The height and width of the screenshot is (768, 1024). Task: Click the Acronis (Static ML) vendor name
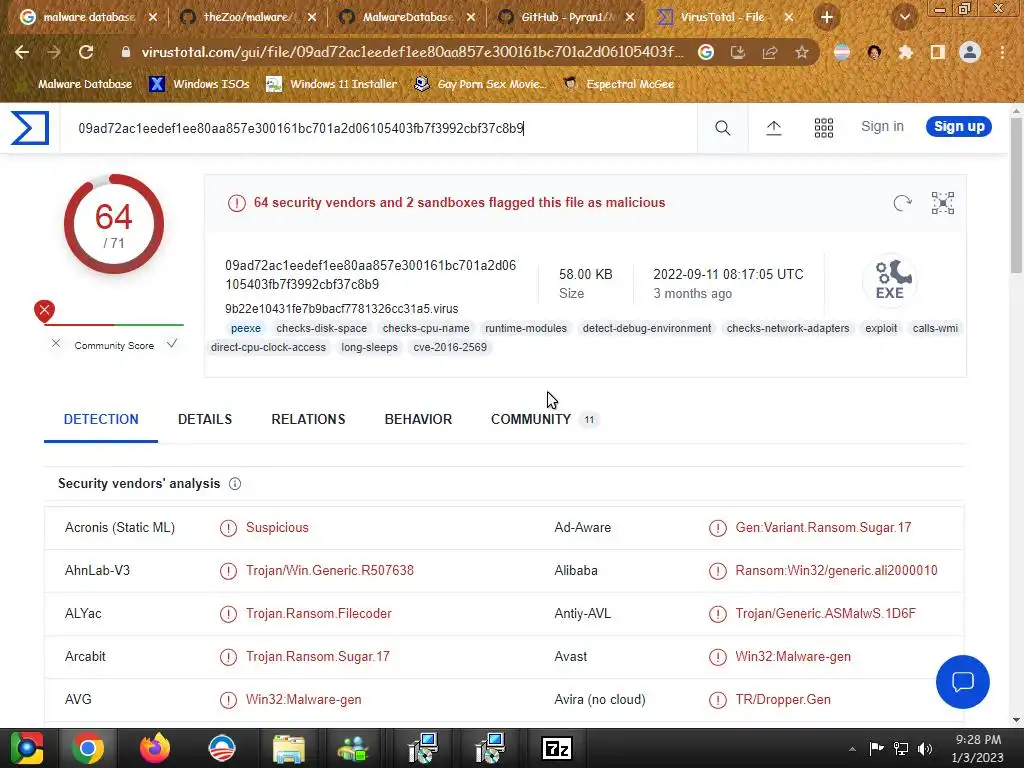tap(120, 528)
